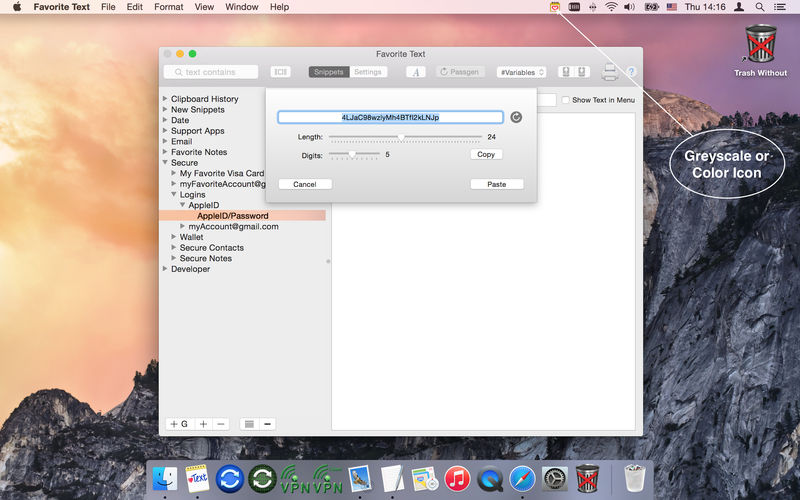Image resolution: width=800 pixels, height=500 pixels.
Task: Expand Clipboard History group
Action: coord(165,98)
